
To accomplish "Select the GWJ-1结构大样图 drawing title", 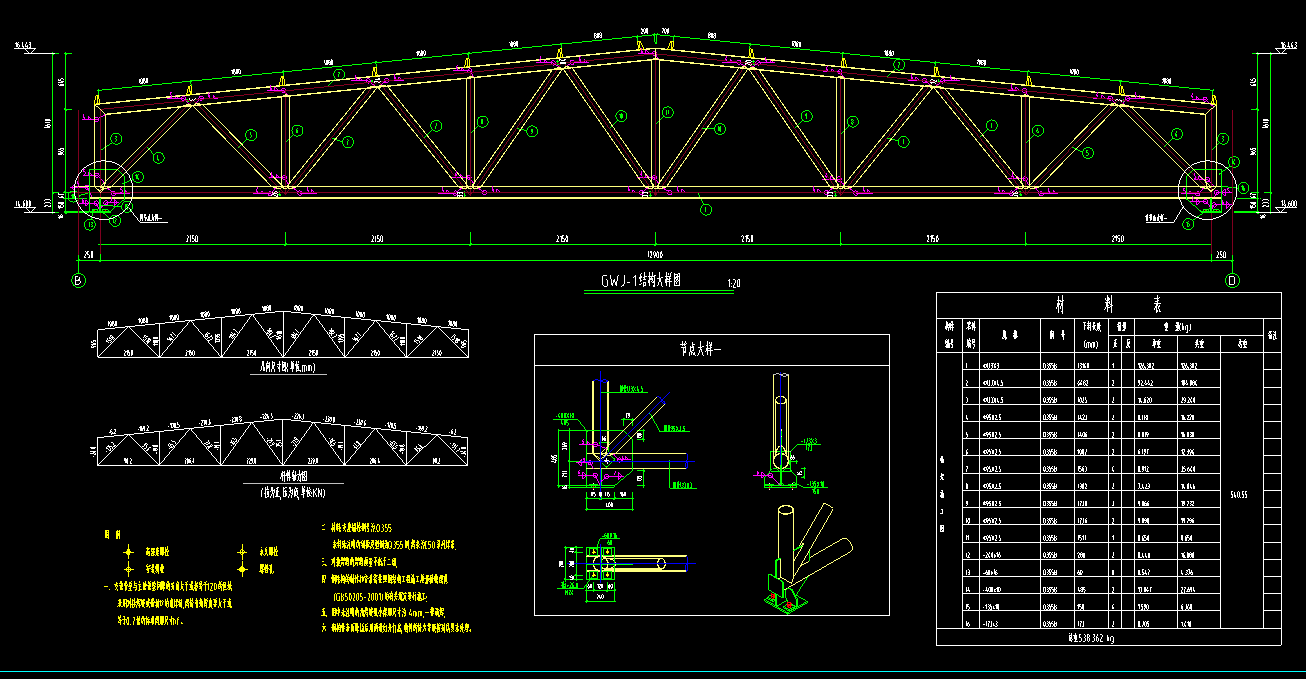I will [641, 282].
